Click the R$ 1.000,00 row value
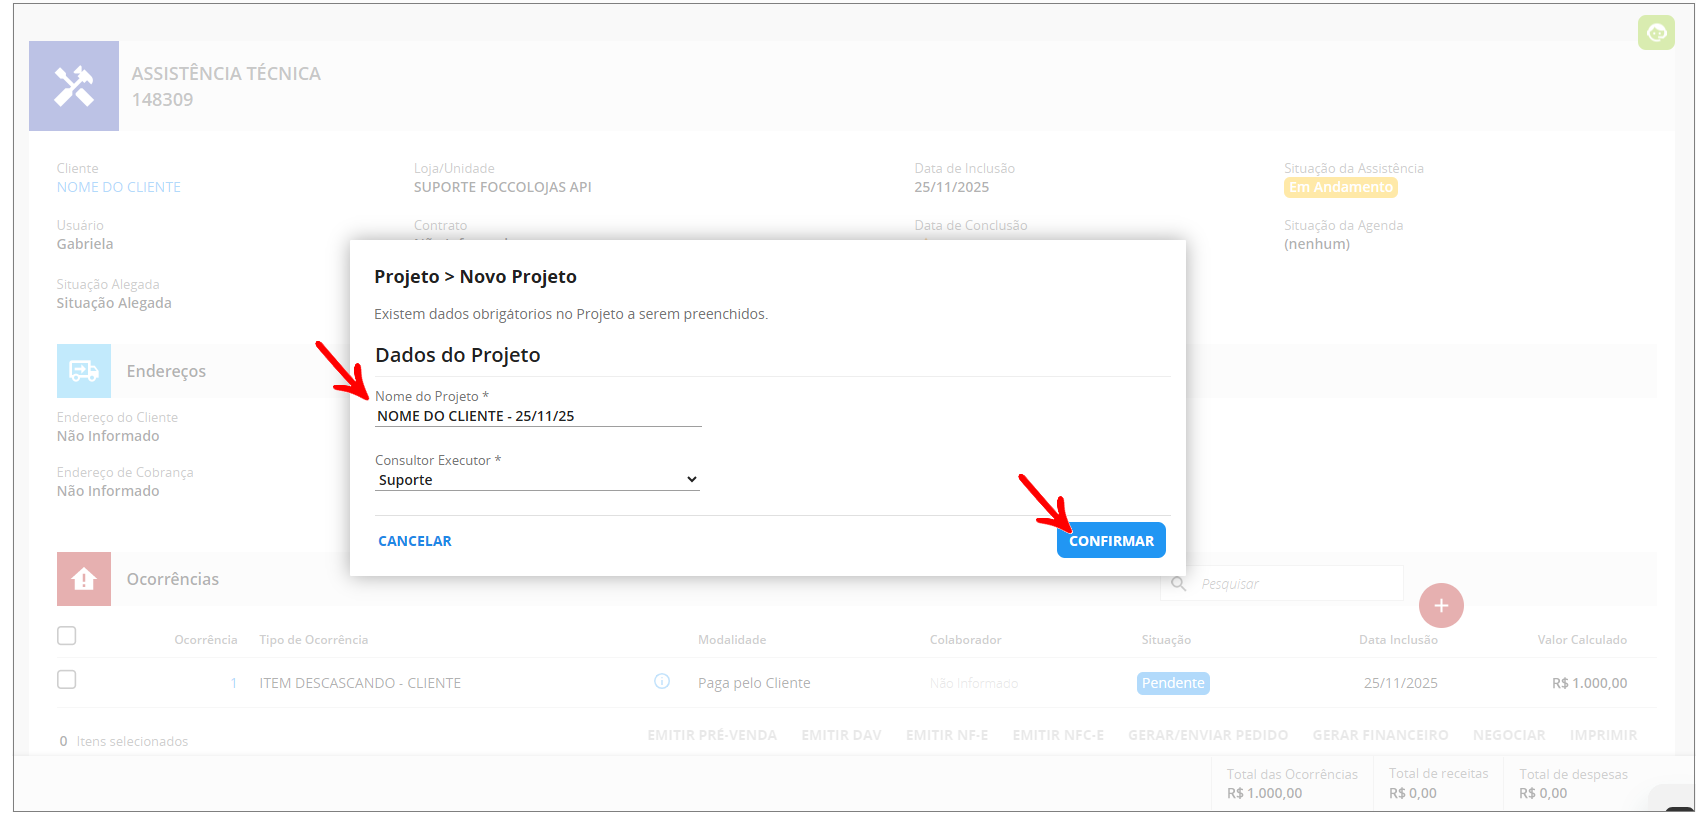1705x830 pixels. point(1589,683)
